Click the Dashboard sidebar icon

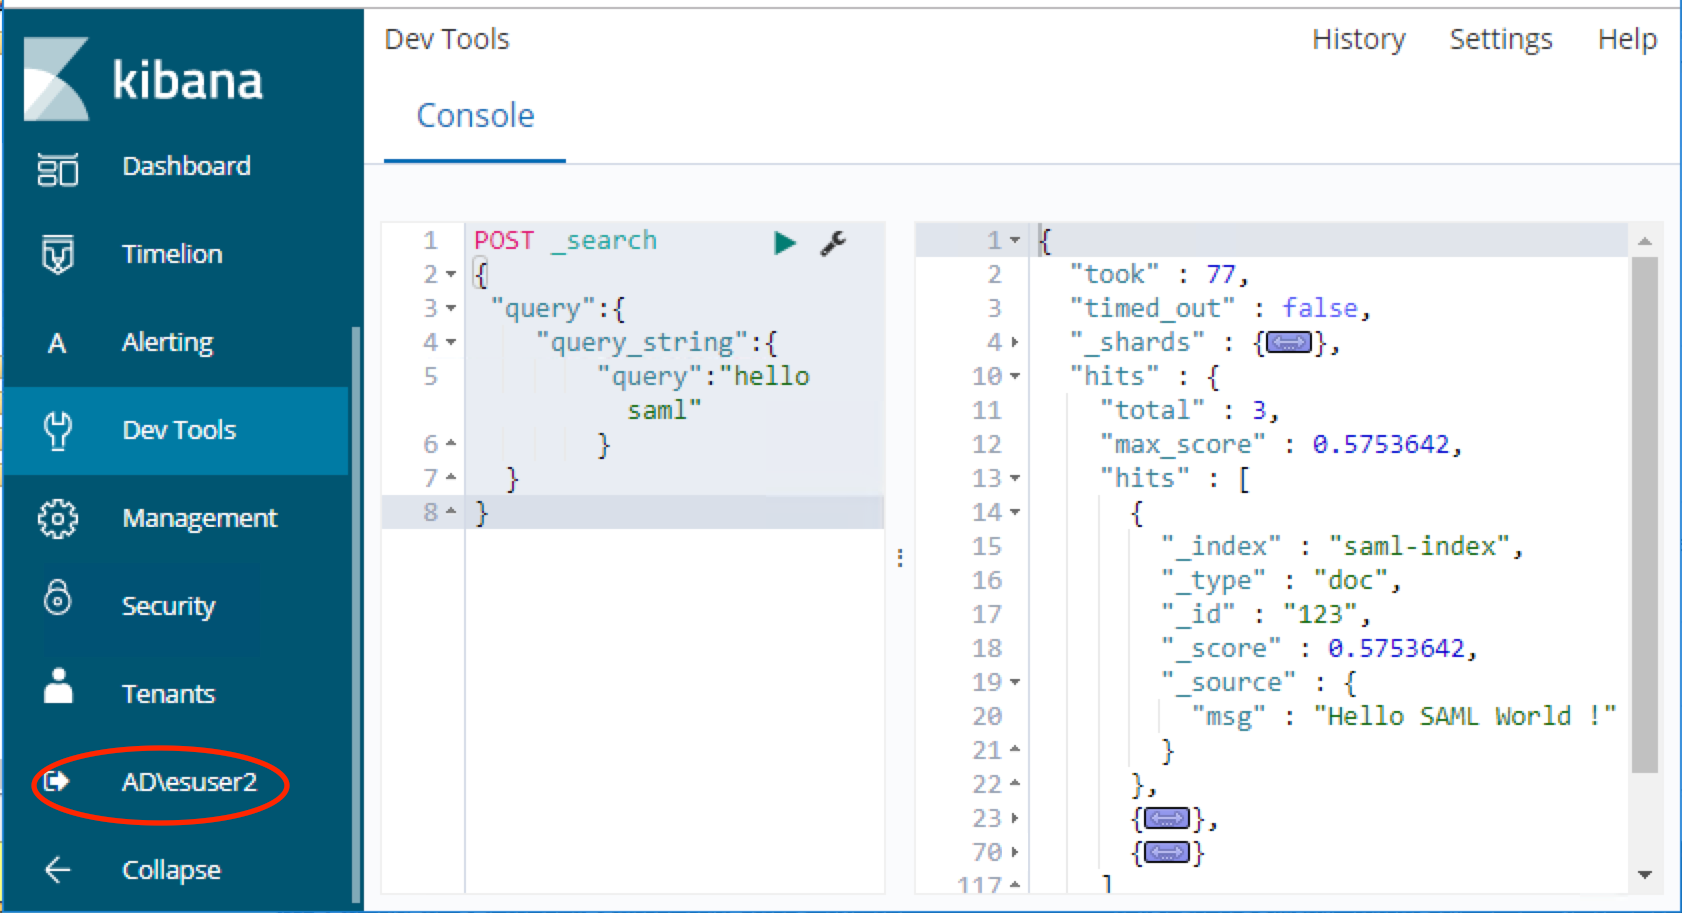(58, 169)
